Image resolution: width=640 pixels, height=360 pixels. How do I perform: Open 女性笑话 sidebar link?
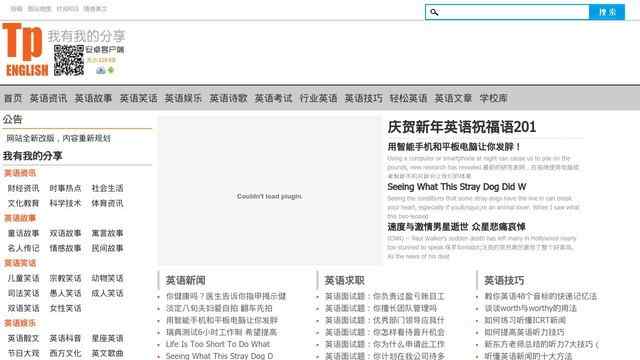[x=65, y=308]
